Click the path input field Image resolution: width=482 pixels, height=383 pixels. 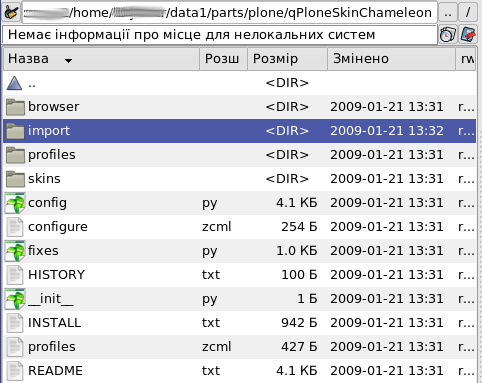(230, 13)
